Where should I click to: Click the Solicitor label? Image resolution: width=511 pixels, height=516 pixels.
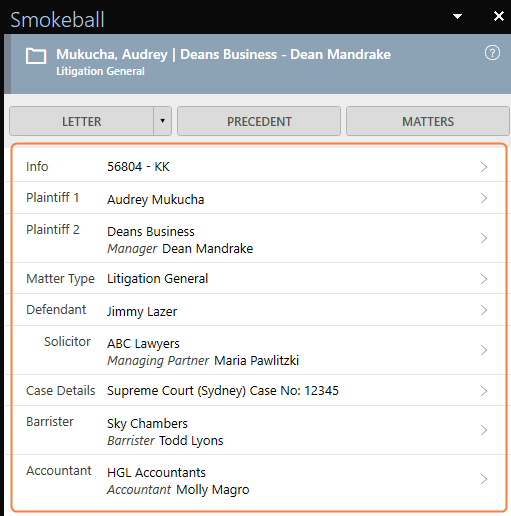point(67,342)
